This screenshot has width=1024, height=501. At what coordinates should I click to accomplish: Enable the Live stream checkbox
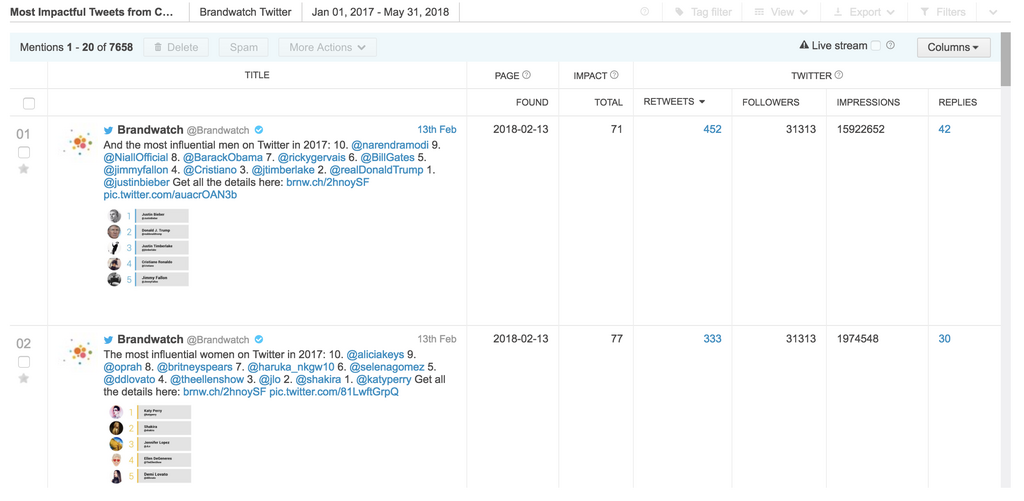tap(876, 46)
